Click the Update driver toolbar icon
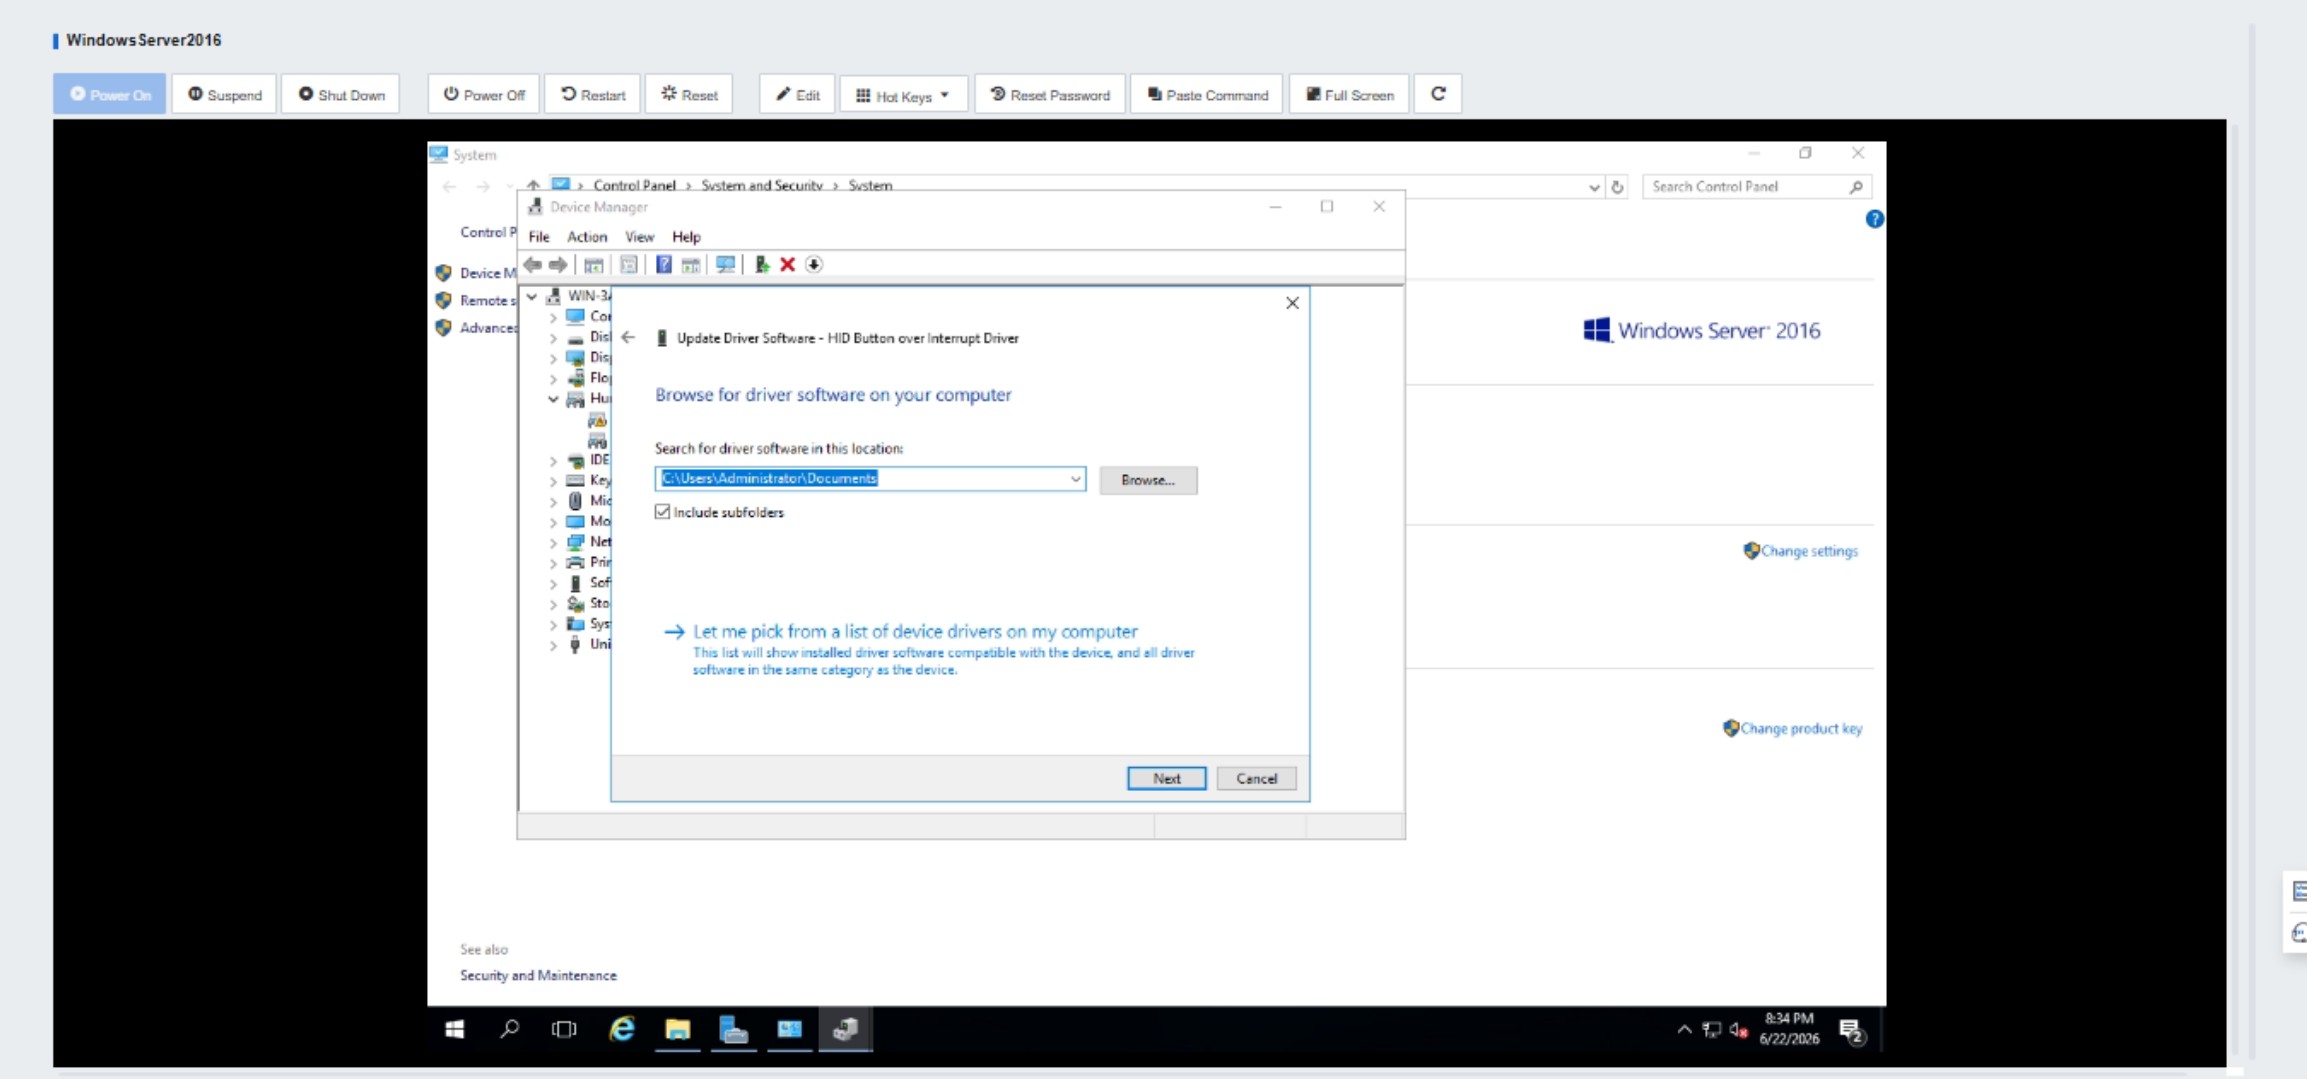2307x1079 pixels. (x=762, y=265)
